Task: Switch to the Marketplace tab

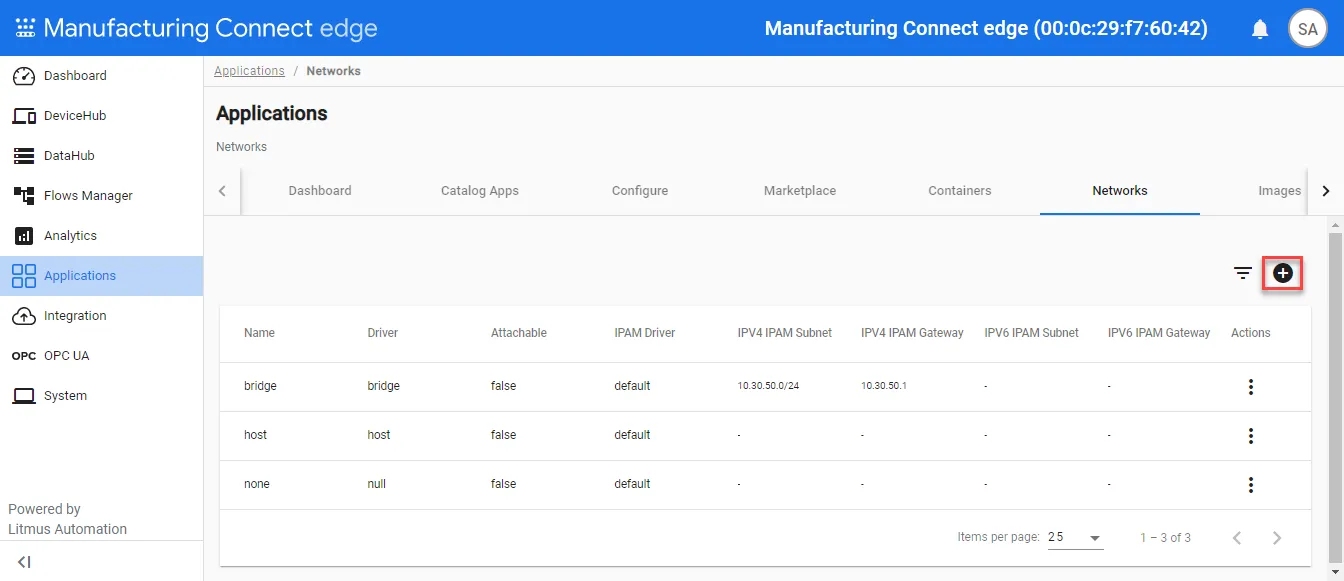Action: (x=800, y=191)
